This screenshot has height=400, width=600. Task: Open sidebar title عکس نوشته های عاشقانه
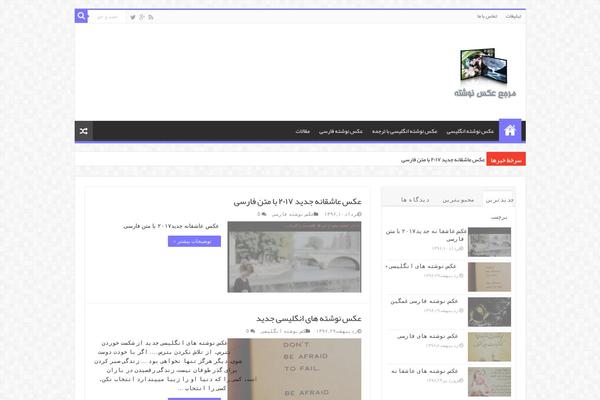(424, 371)
